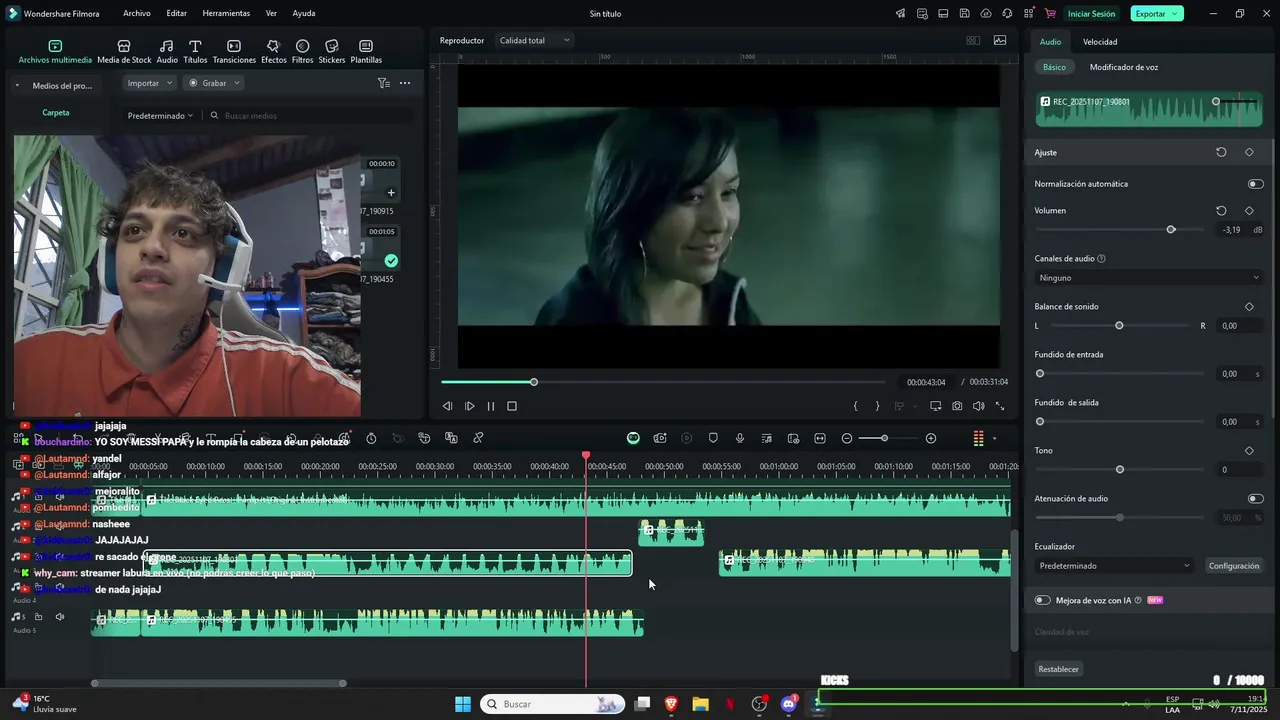Screen dimensions: 1280x720
Task: Collapse the Medios del proyecto tree arrow
Action: (x=17, y=86)
